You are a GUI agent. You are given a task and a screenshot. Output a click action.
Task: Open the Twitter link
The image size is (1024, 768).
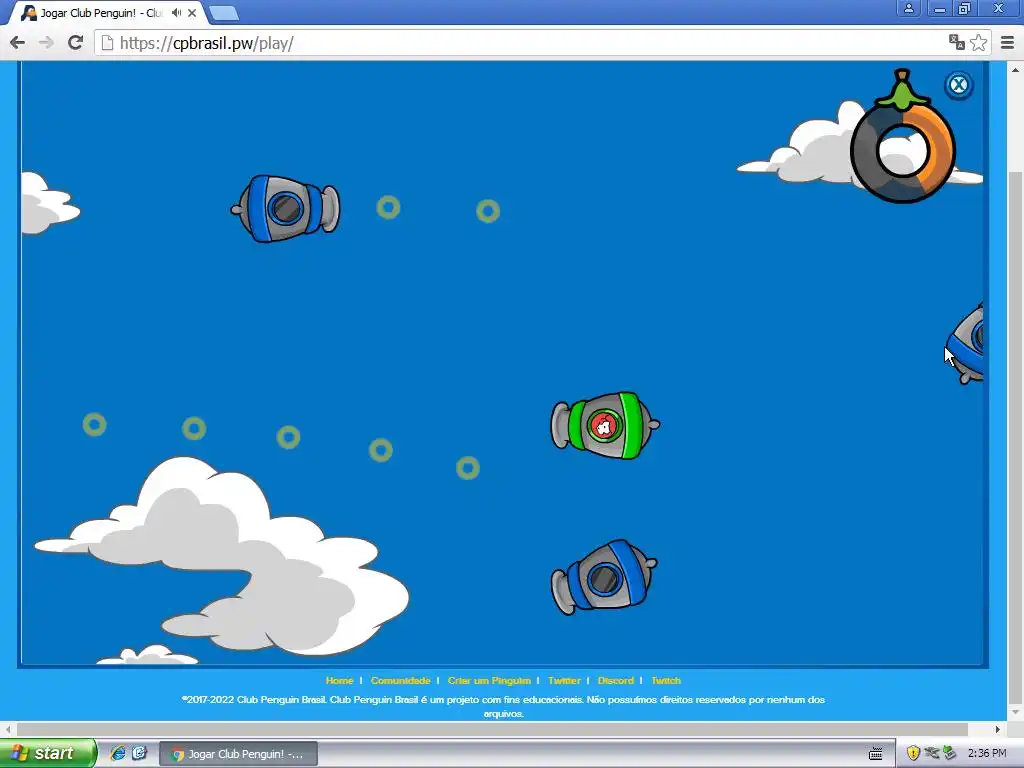pos(564,680)
